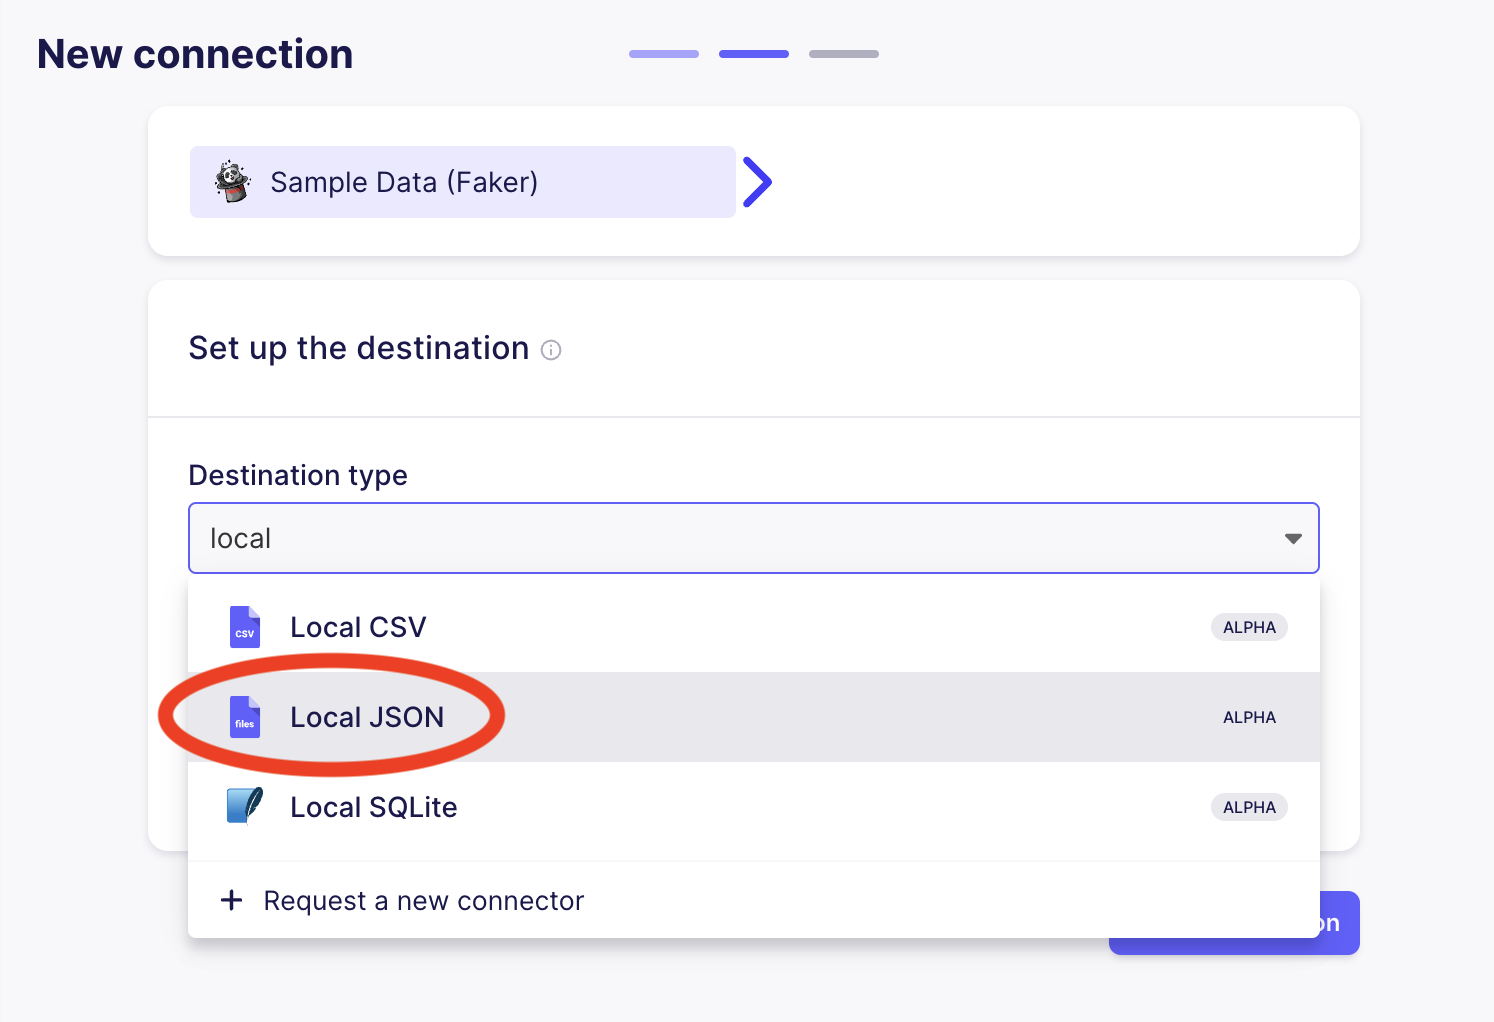Click the plus icon beside Request a new connector
Viewport: 1494px width, 1022px height.
point(231,900)
